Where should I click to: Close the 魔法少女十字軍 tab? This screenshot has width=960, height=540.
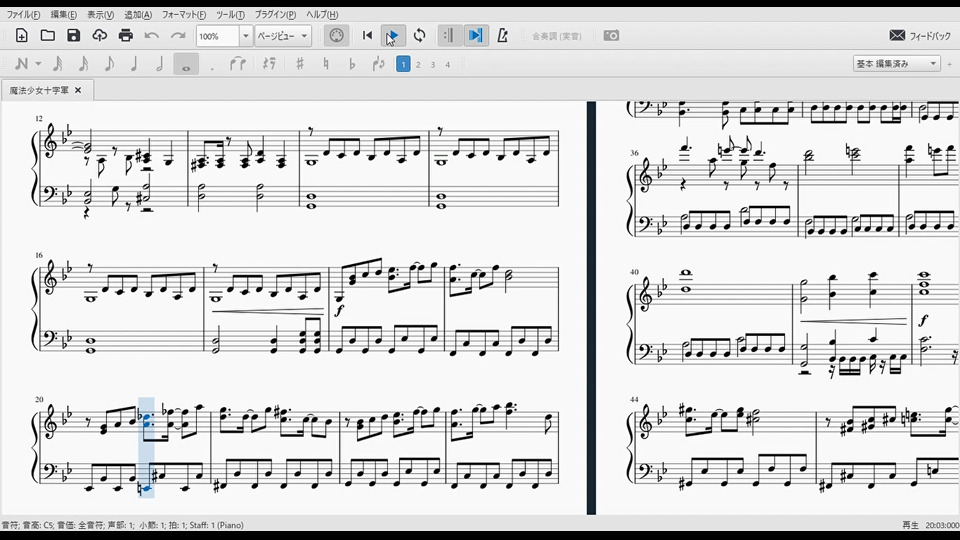78,91
